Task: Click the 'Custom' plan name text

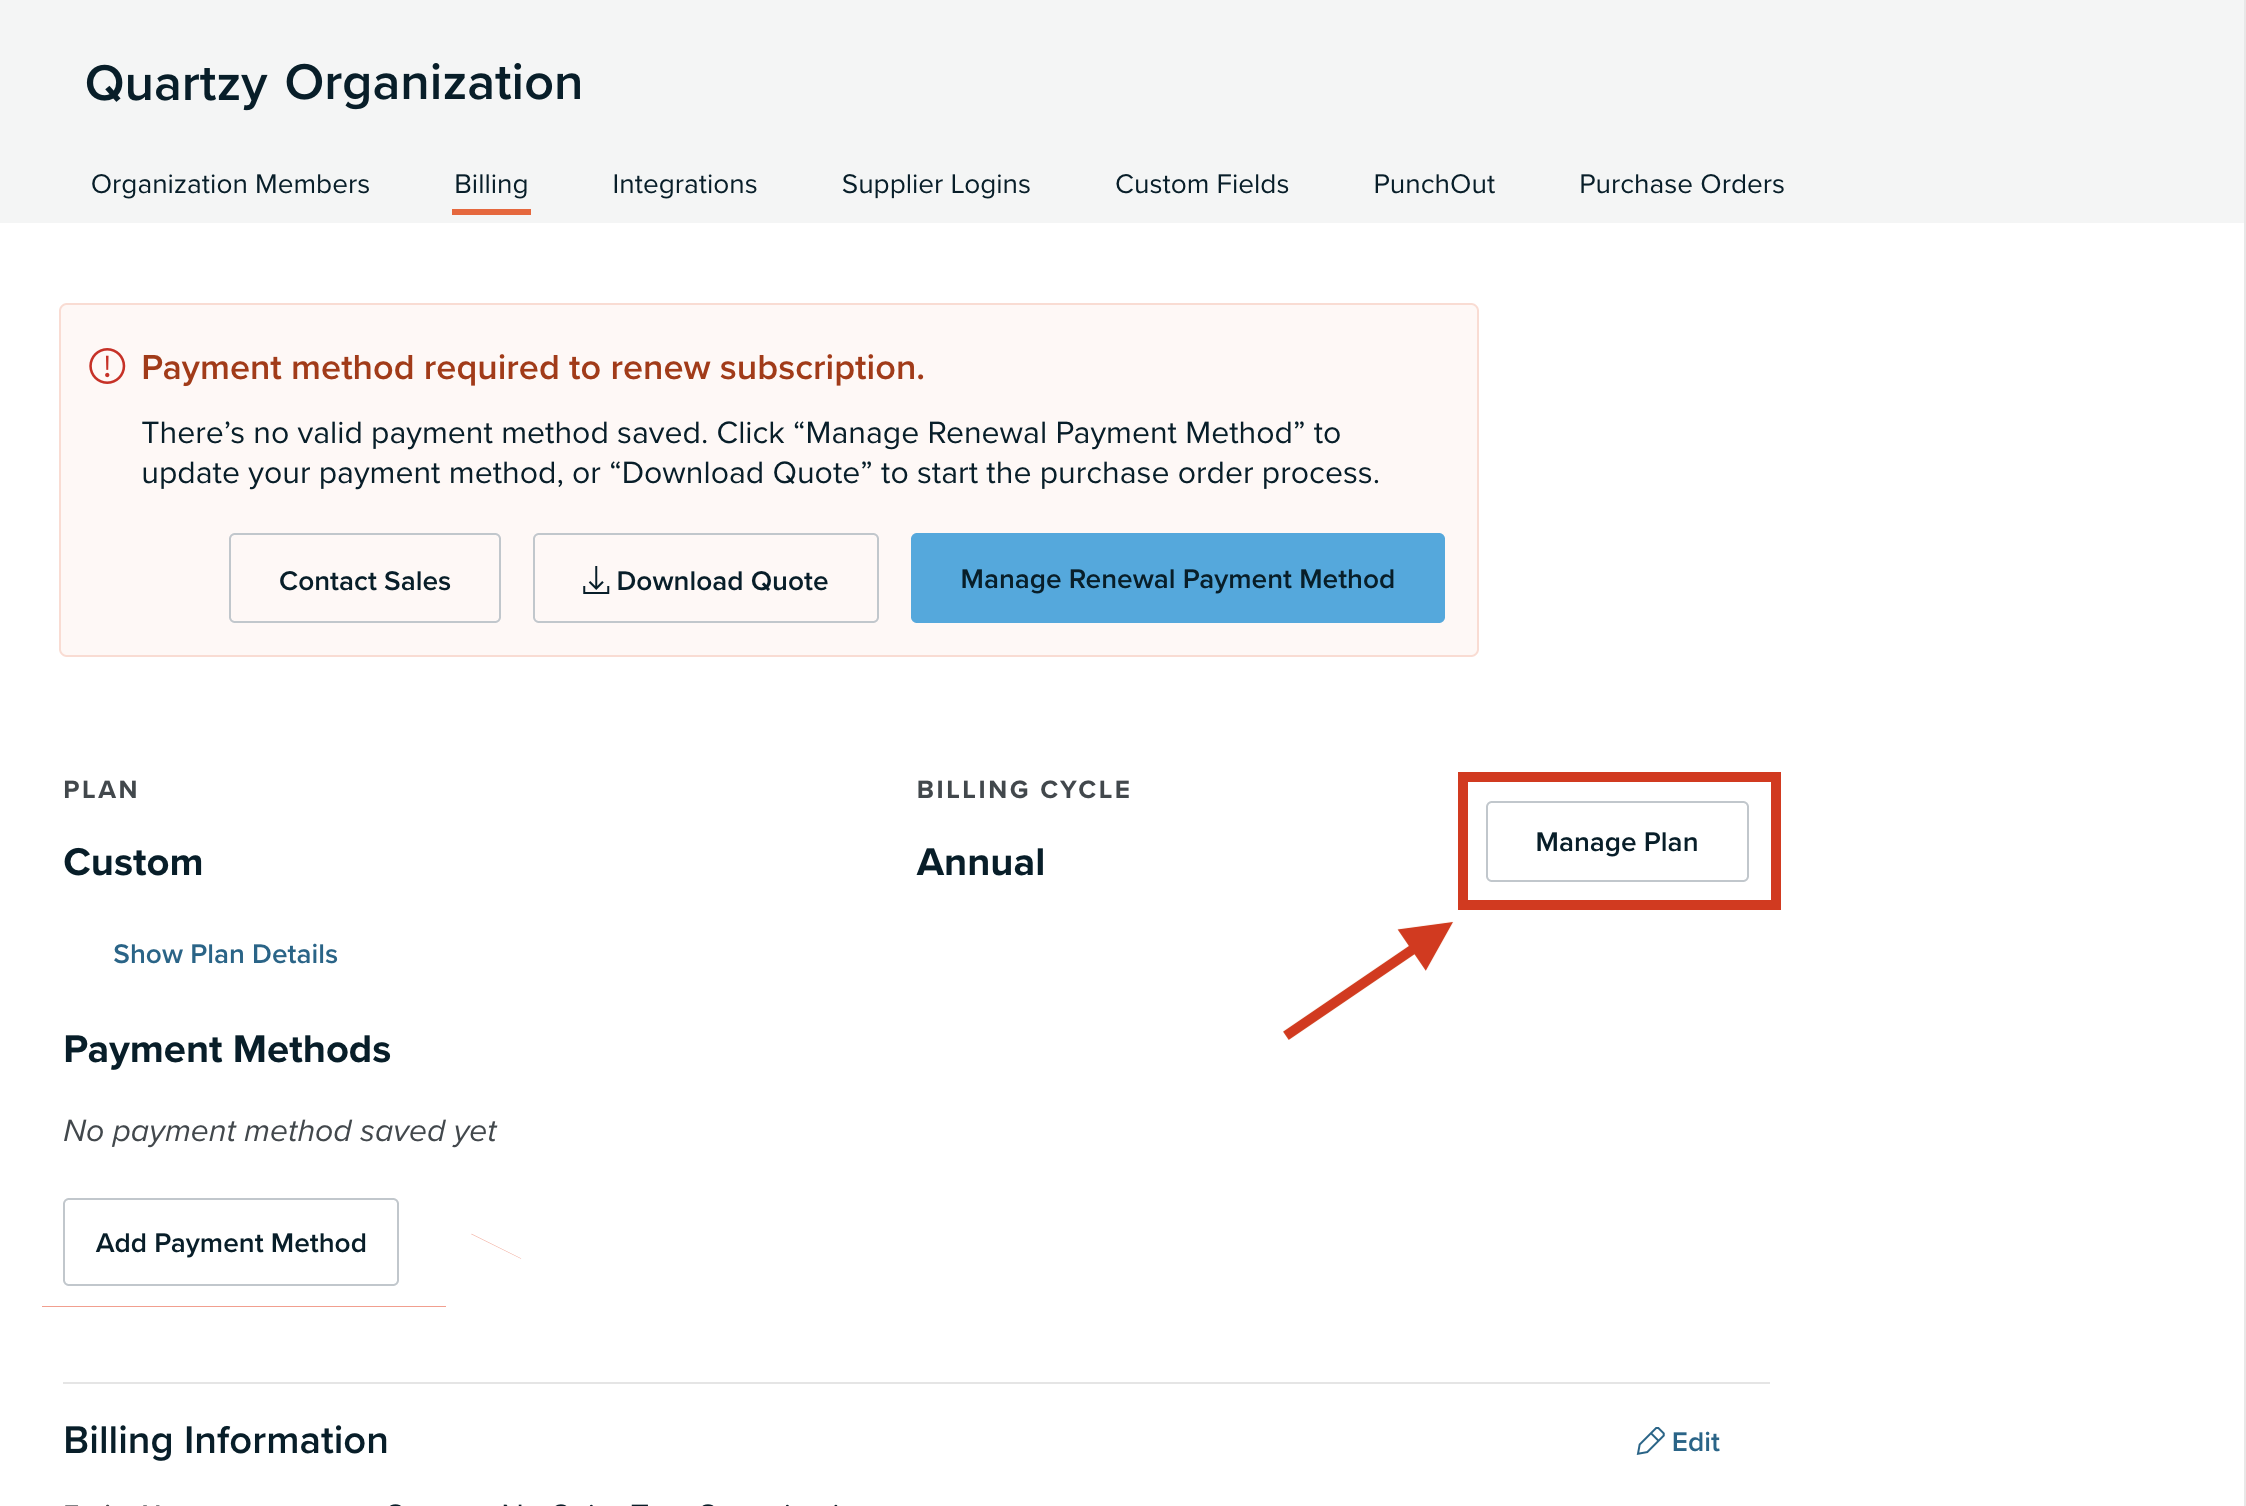Action: tap(133, 862)
